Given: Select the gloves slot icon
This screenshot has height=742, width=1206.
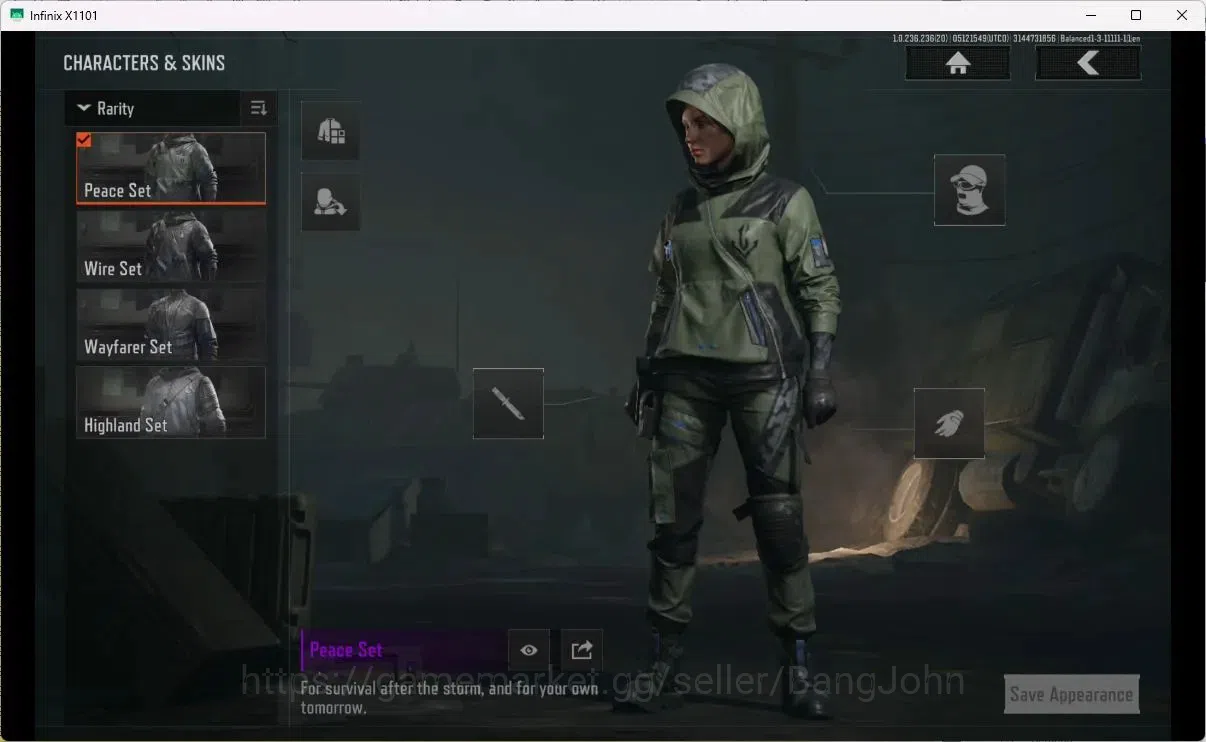Looking at the screenshot, I should tap(949, 423).
